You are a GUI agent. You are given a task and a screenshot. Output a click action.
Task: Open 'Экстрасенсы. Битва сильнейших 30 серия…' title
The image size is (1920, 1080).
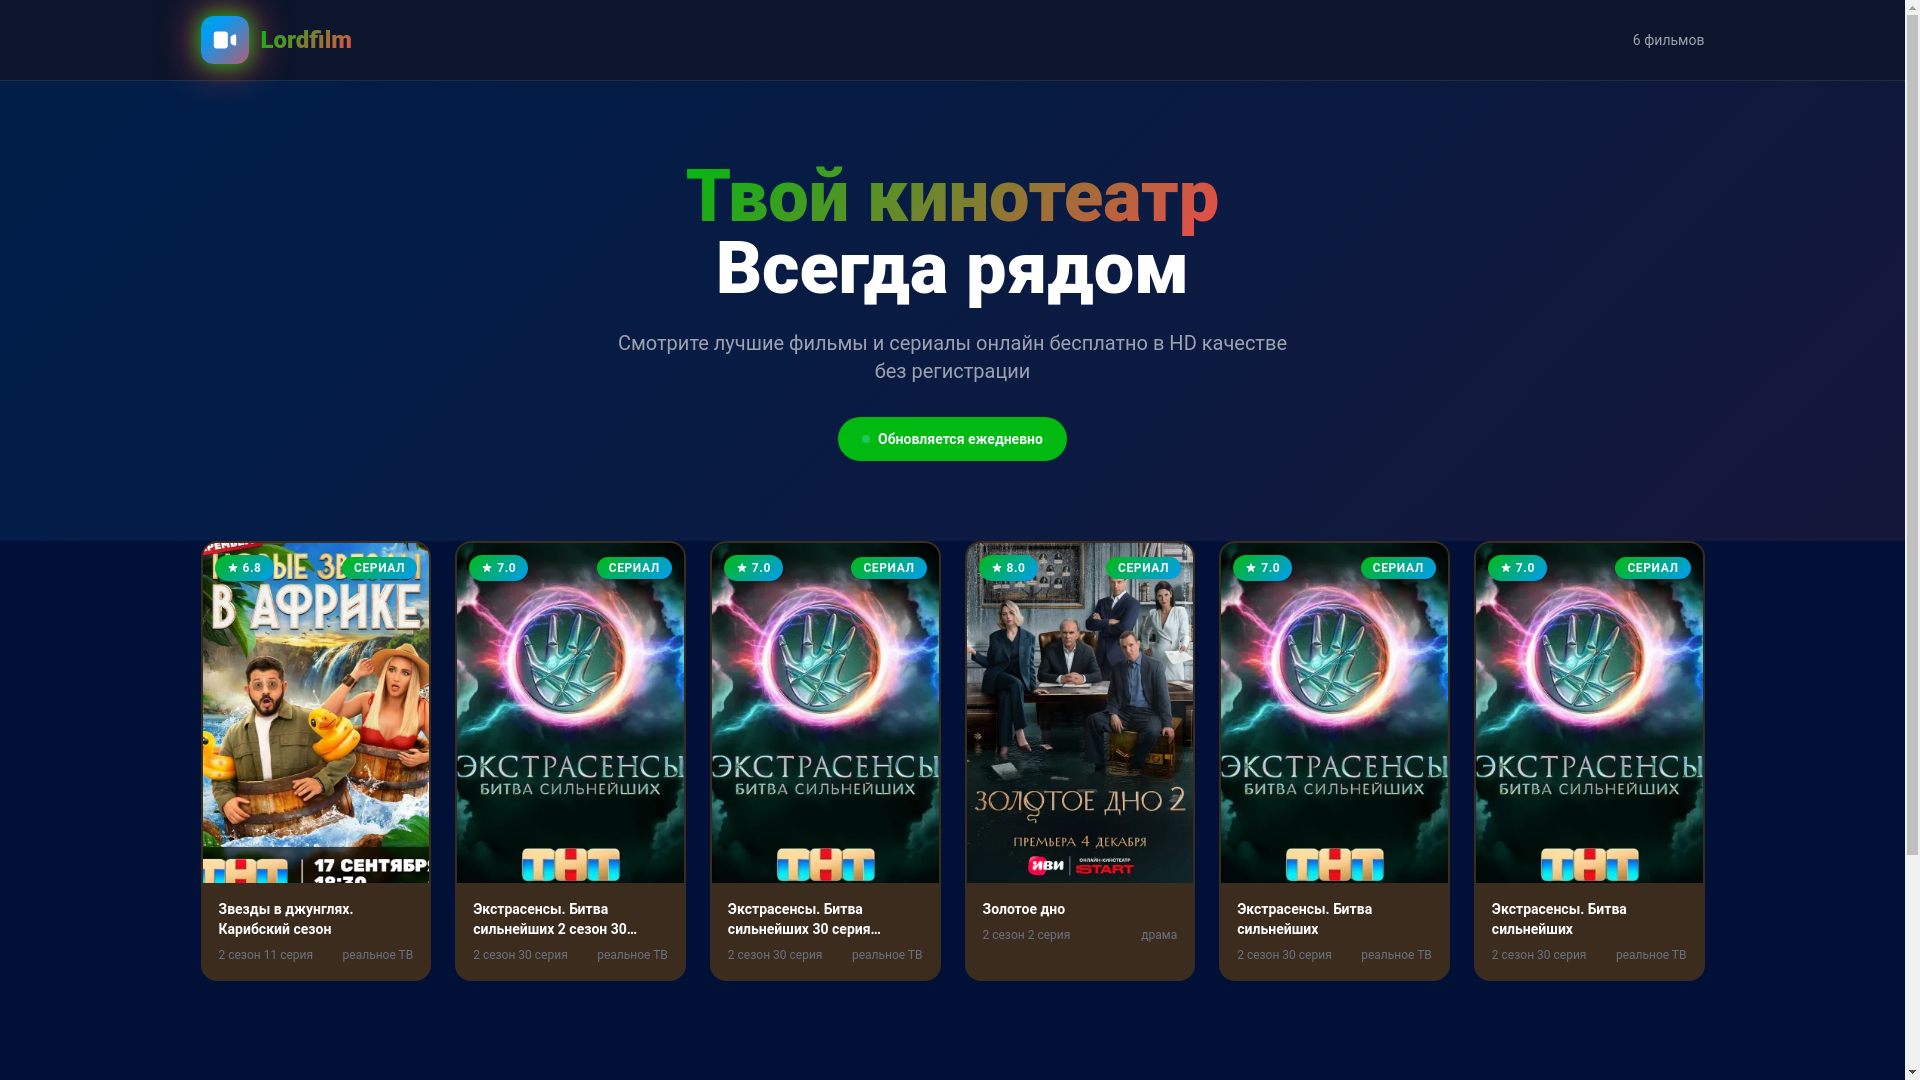[x=804, y=919]
